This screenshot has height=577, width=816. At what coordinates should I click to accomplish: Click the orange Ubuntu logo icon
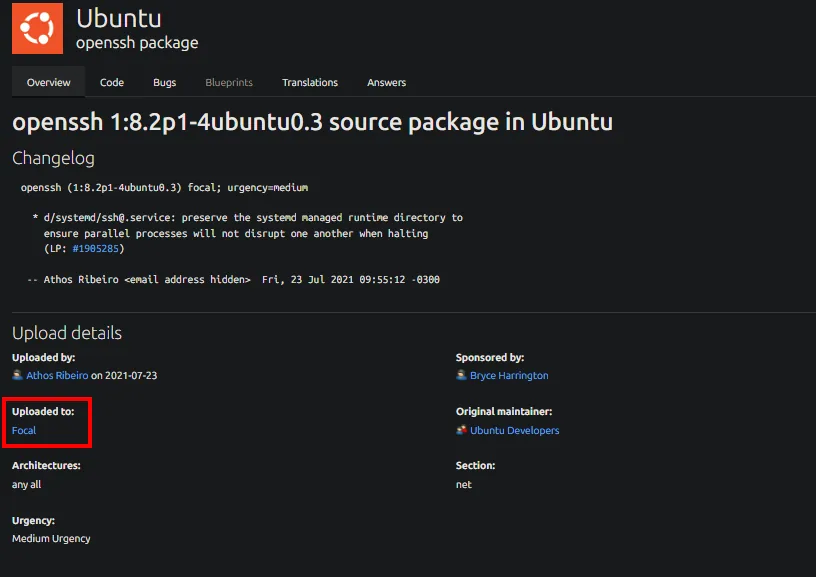point(37,28)
